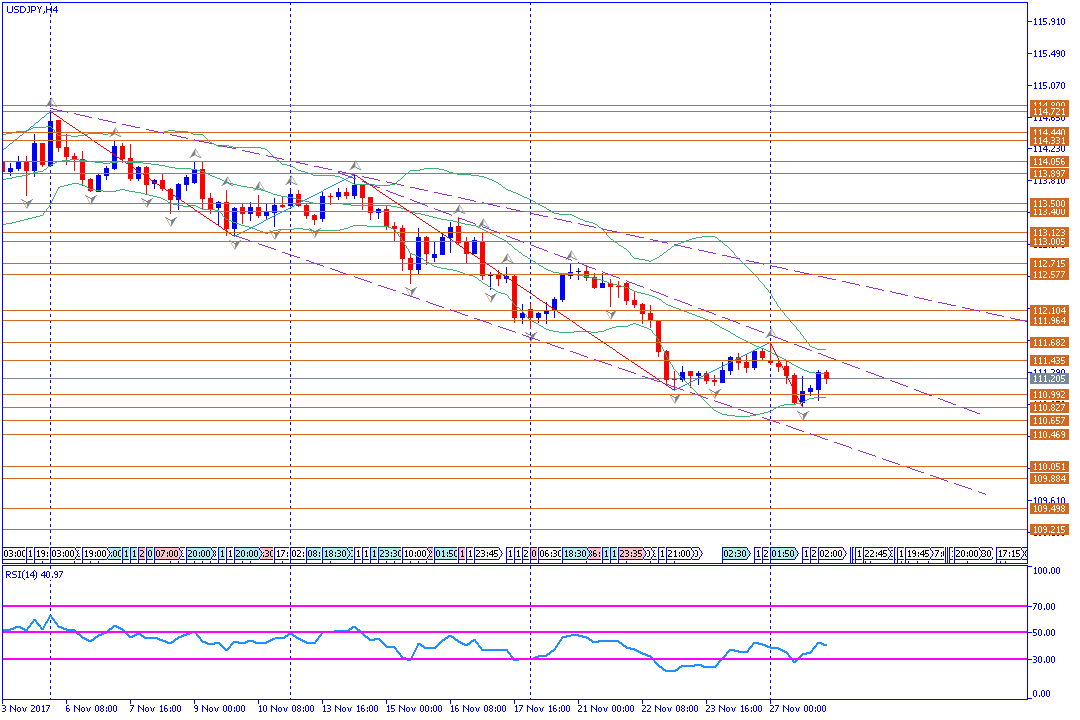Click the 113.123 level price label
This screenshot has height=720, width=1080.
[1048, 233]
